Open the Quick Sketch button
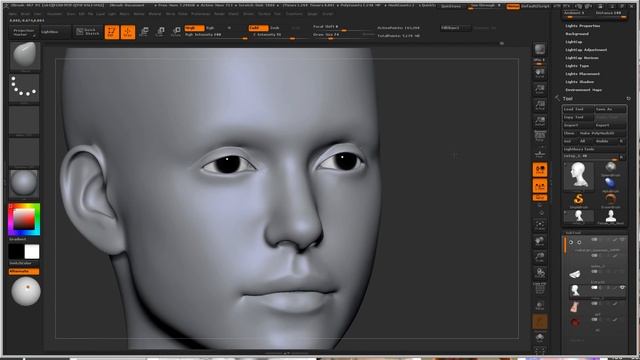 [88, 31]
